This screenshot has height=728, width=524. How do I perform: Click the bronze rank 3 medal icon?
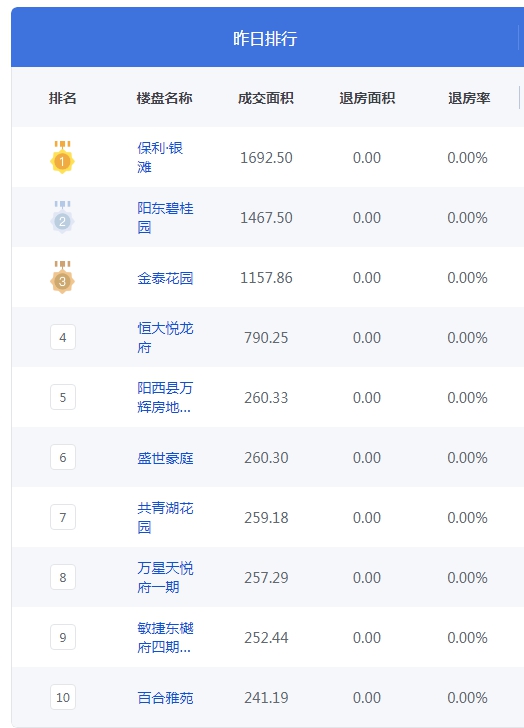(x=62, y=277)
